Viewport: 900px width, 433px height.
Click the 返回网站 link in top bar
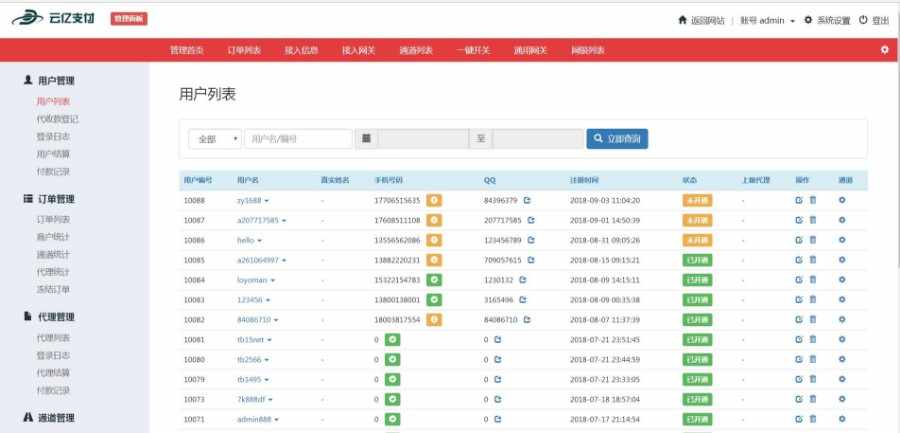point(701,20)
